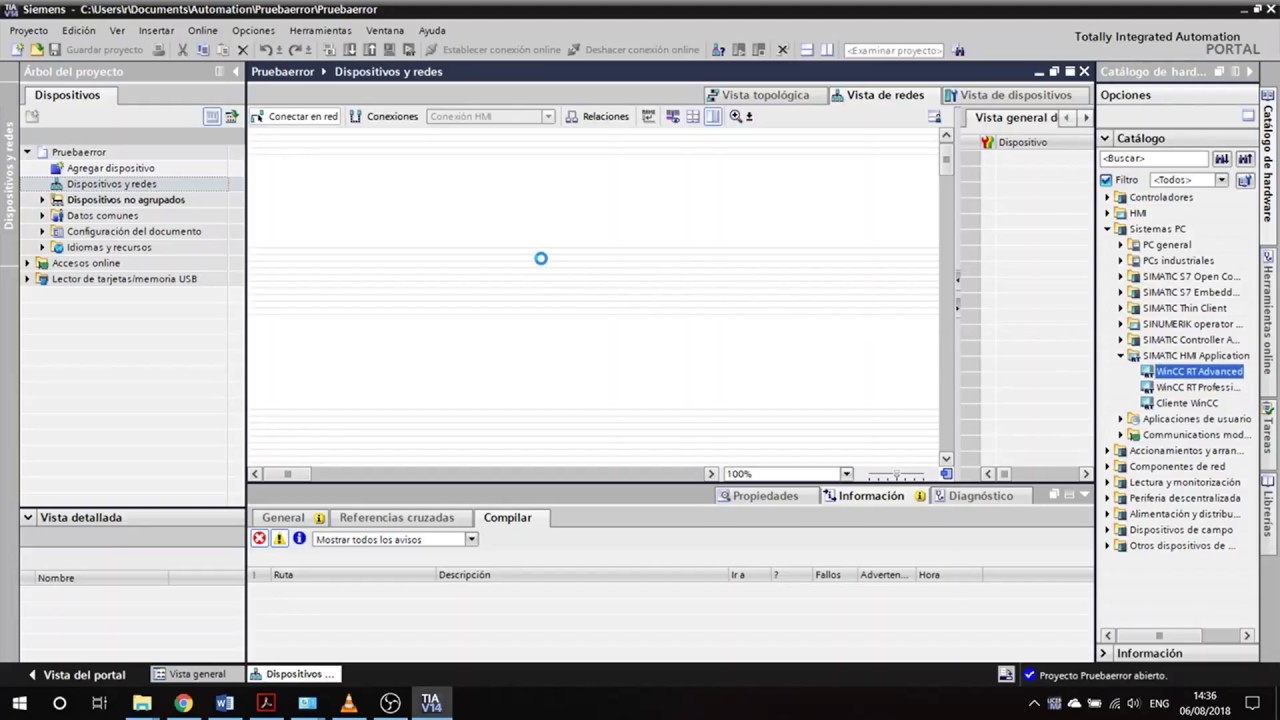Expand the Datos comunes node
The width and height of the screenshot is (1280, 720).
(x=43, y=216)
